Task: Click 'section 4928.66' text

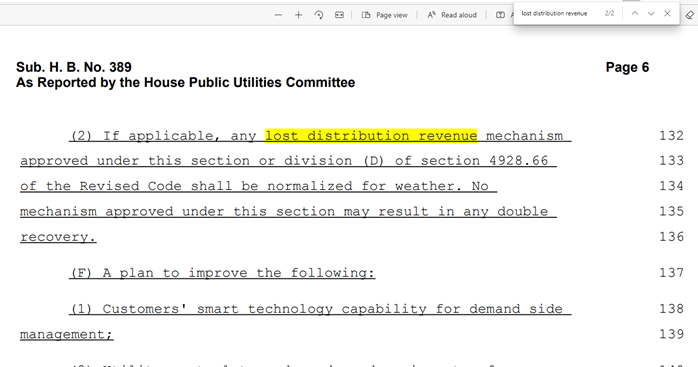Action: (484, 161)
